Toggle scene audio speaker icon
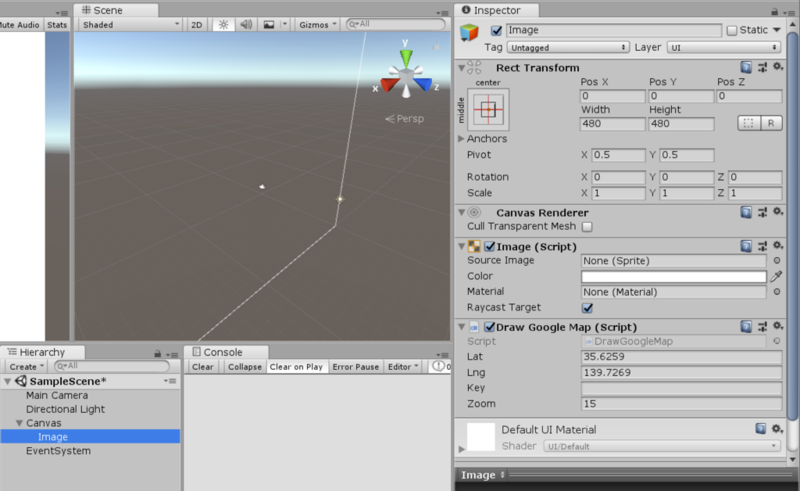The width and height of the screenshot is (800, 491). 246,24
